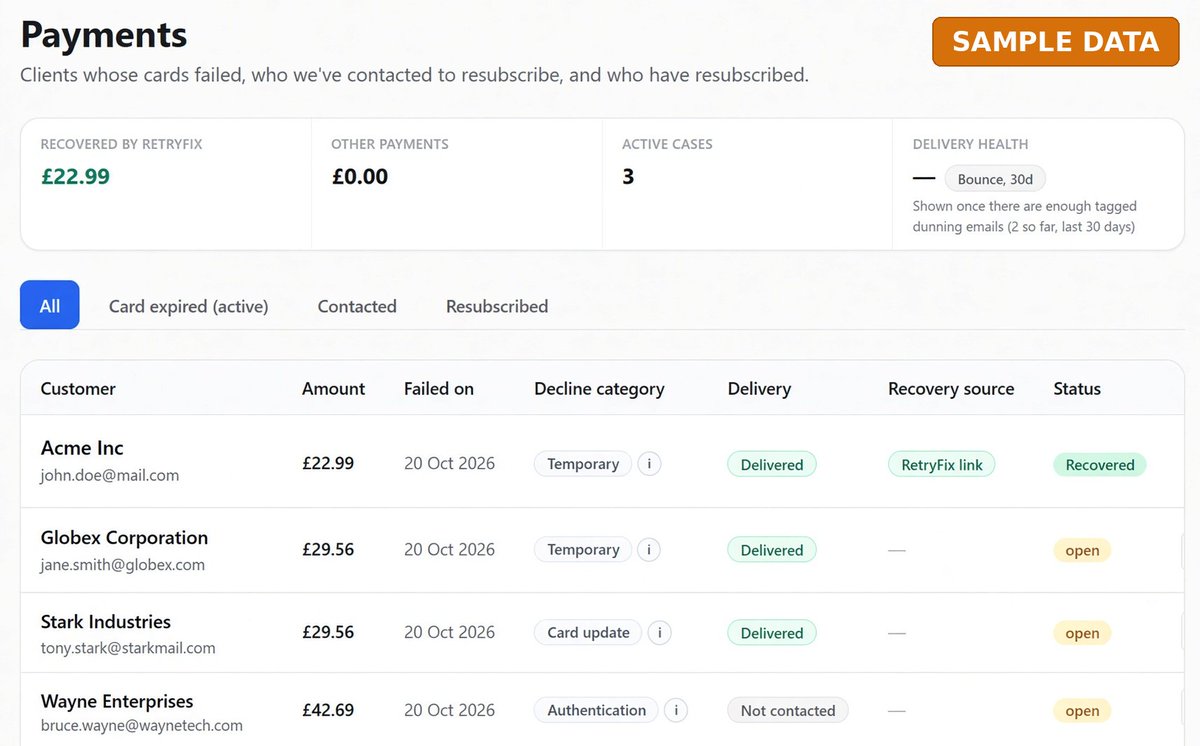Click email bruce.wayne@waynetech.com
Viewport: 1200px width, 746px height.
pyautogui.click(x=141, y=725)
